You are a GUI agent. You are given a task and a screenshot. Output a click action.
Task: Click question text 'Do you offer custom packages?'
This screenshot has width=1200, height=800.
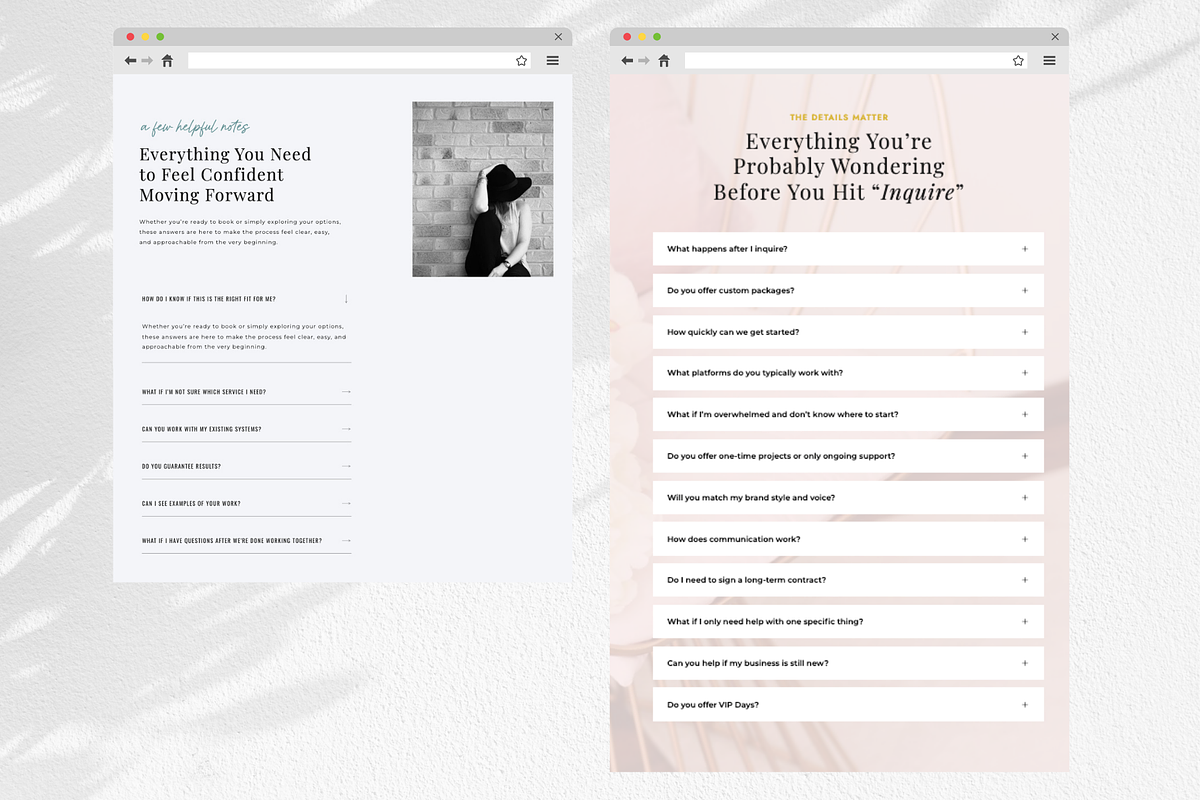731,290
